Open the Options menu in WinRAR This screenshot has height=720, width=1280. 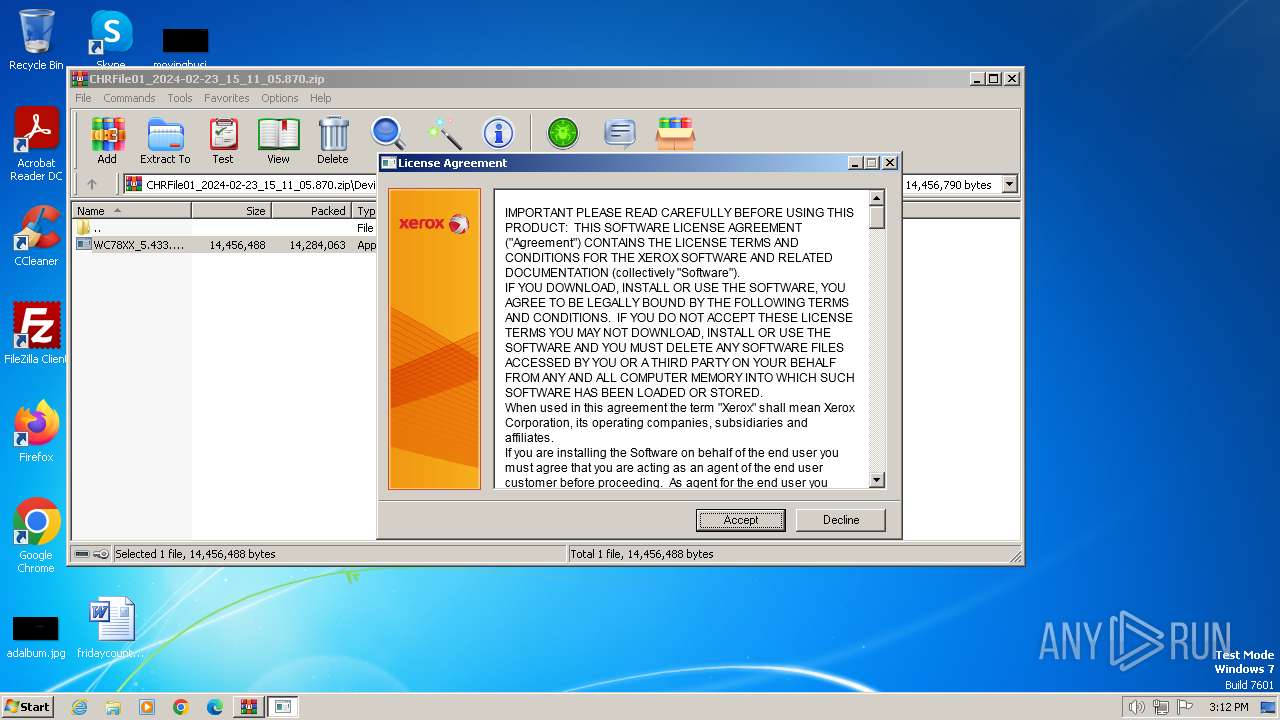(280, 98)
